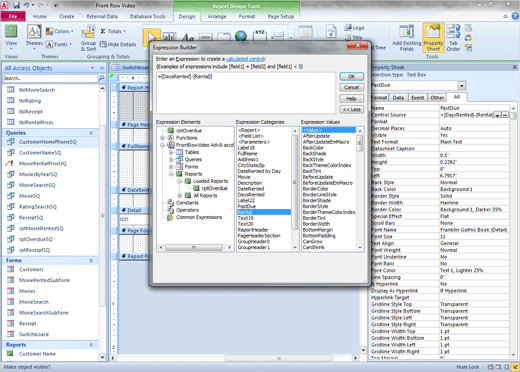The image size is (520, 372).
Task: Click the Fore Color property value
Action: click(473, 270)
